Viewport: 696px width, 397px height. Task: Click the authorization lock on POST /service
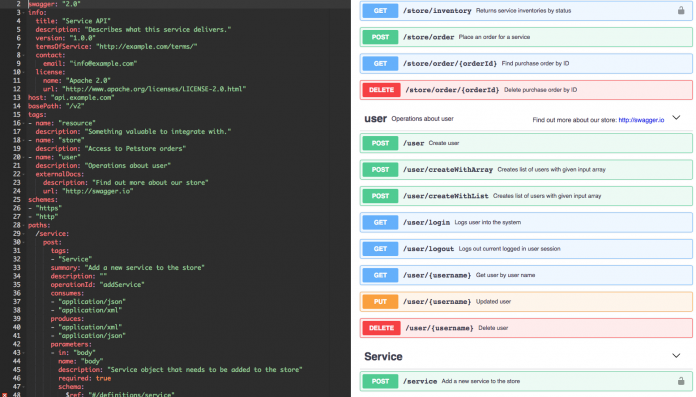pyautogui.click(x=680, y=381)
